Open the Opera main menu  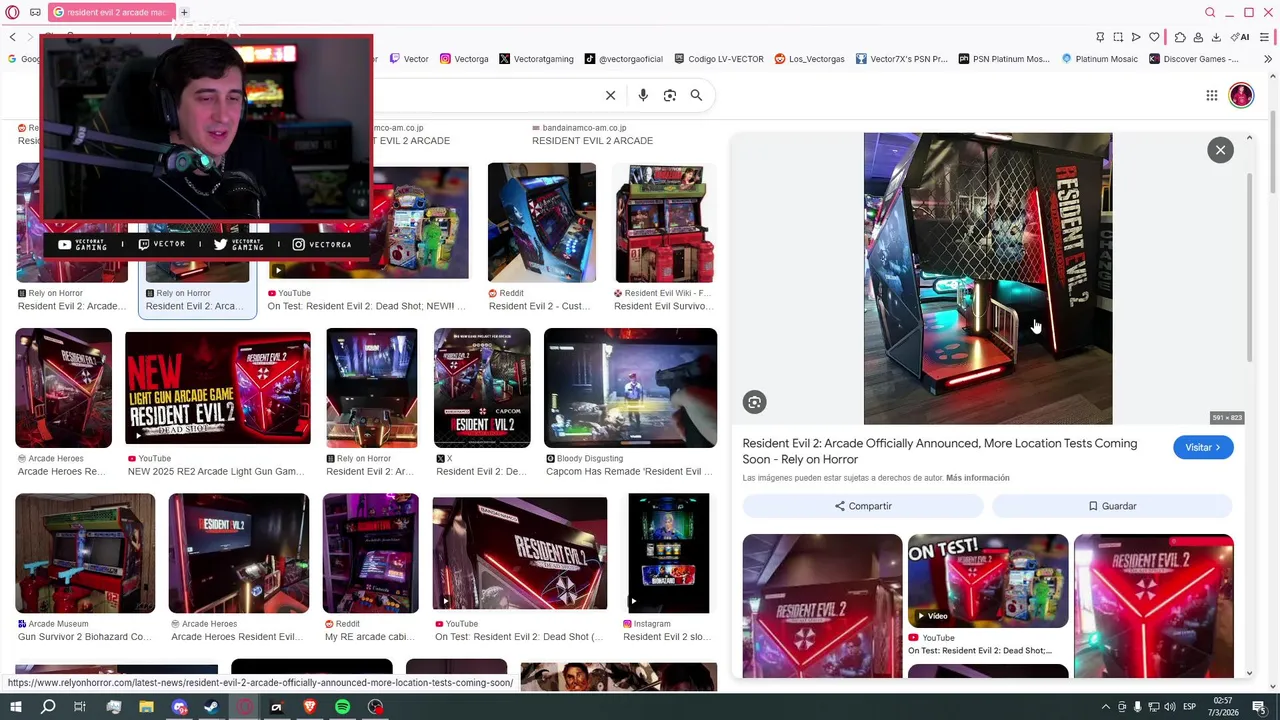(12, 12)
